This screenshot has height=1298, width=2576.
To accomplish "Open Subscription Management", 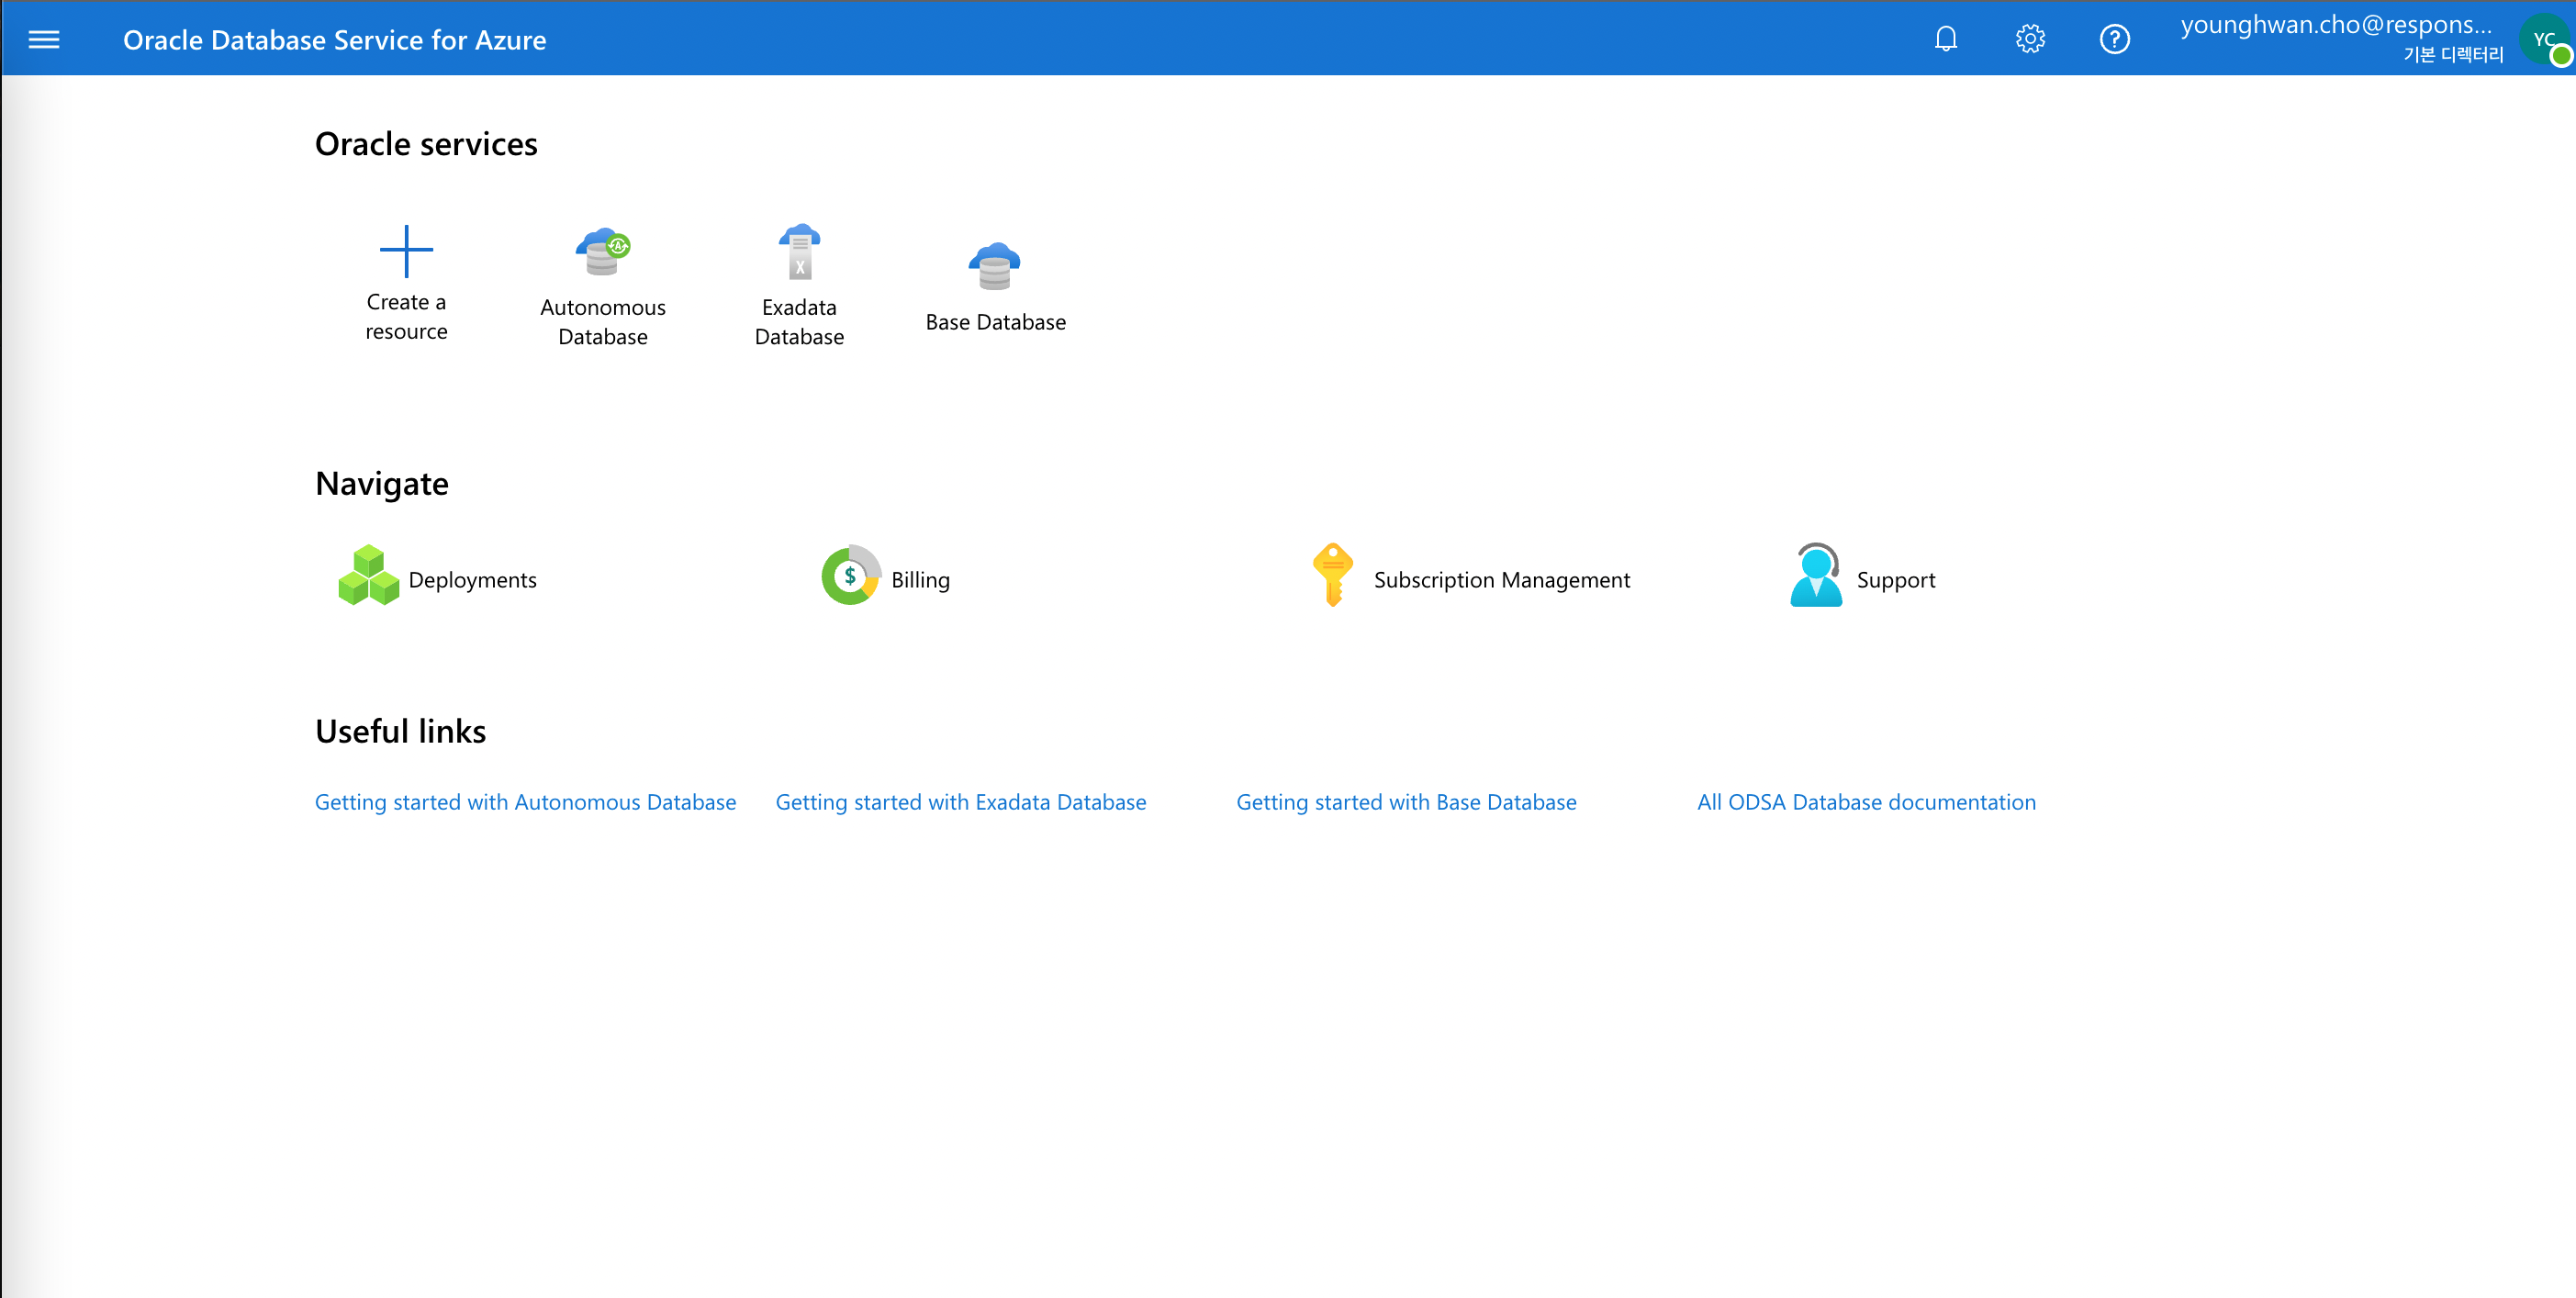I will 1501,580.
